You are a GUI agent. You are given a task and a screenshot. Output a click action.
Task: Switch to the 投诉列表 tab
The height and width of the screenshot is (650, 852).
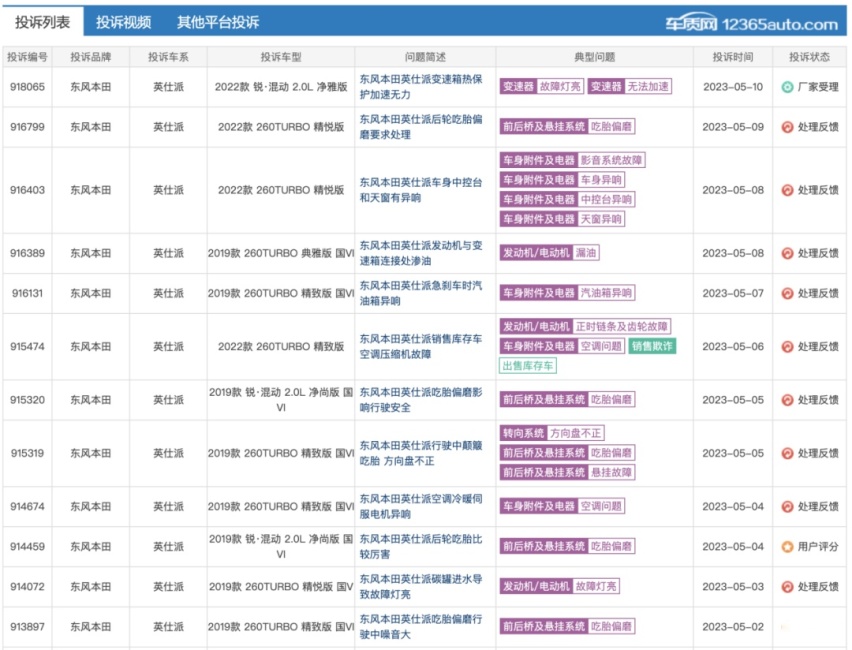click(x=42, y=22)
